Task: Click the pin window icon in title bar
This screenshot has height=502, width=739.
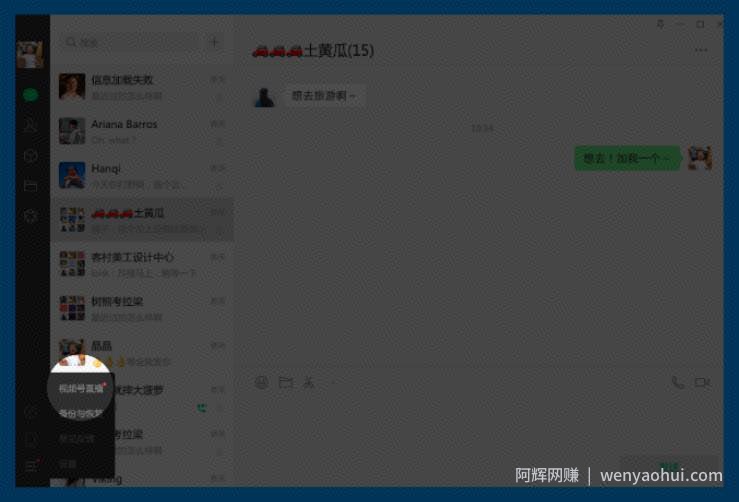Action: tap(660, 24)
